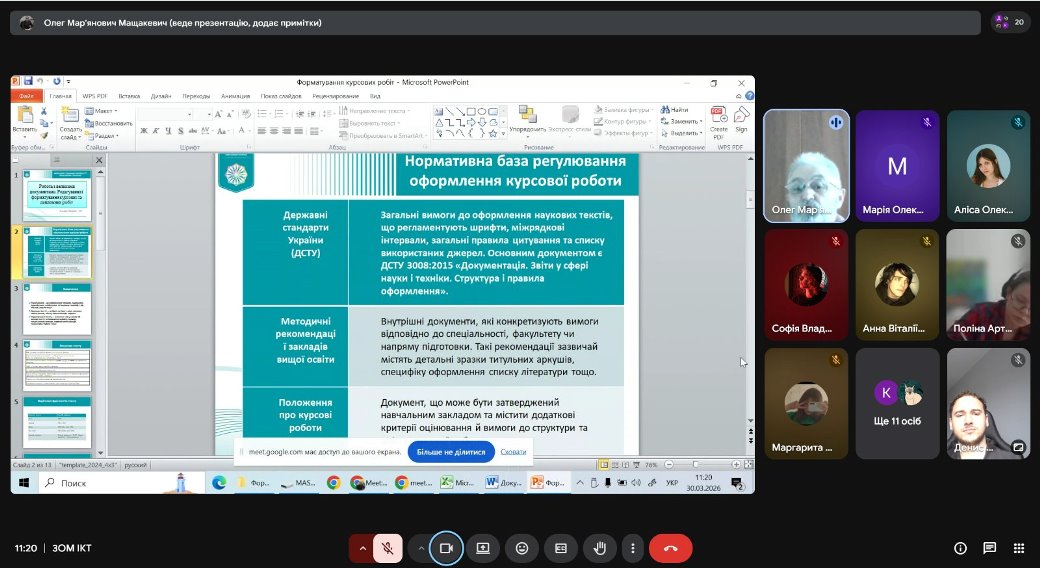This screenshot has height=568, width=1040.
Task: Switch to the Вставка ribbon tab
Action: click(x=129, y=95)
